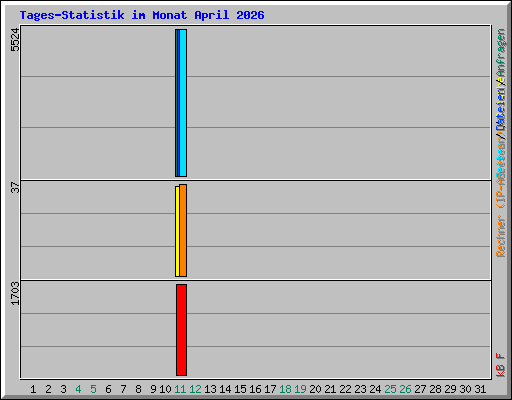Click the Rechner legend label
512x400 pixels.
(x=501, y=236)
